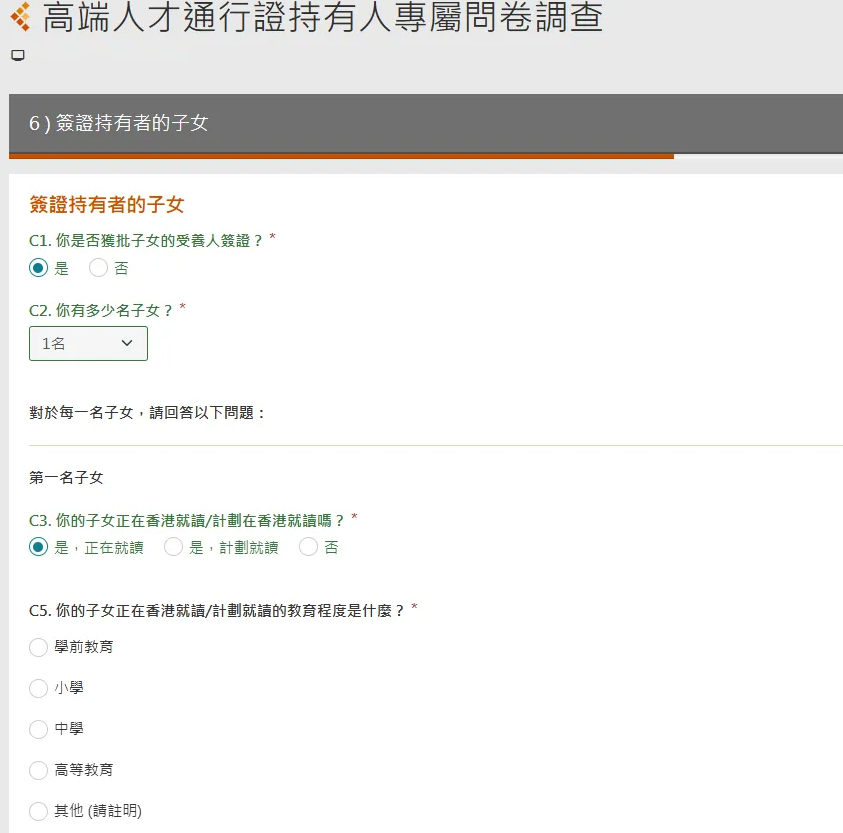Click the section header 6) 簽證持有者的子女

118,123
